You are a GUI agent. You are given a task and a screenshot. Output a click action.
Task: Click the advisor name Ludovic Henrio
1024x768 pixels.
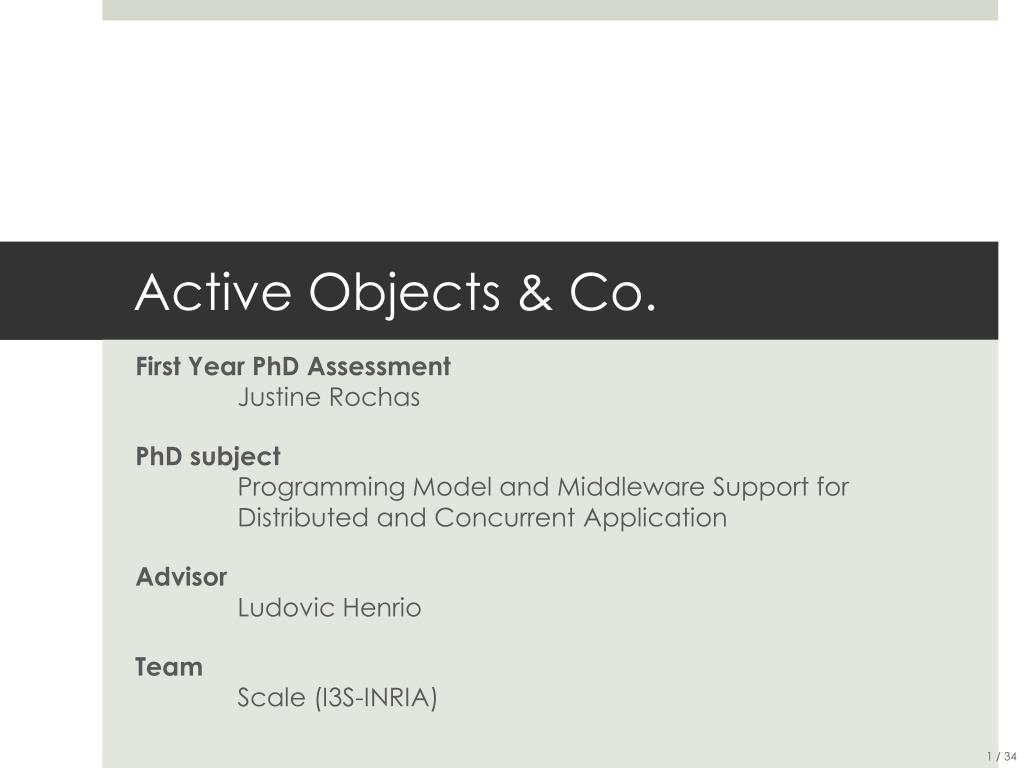(329, 607)
